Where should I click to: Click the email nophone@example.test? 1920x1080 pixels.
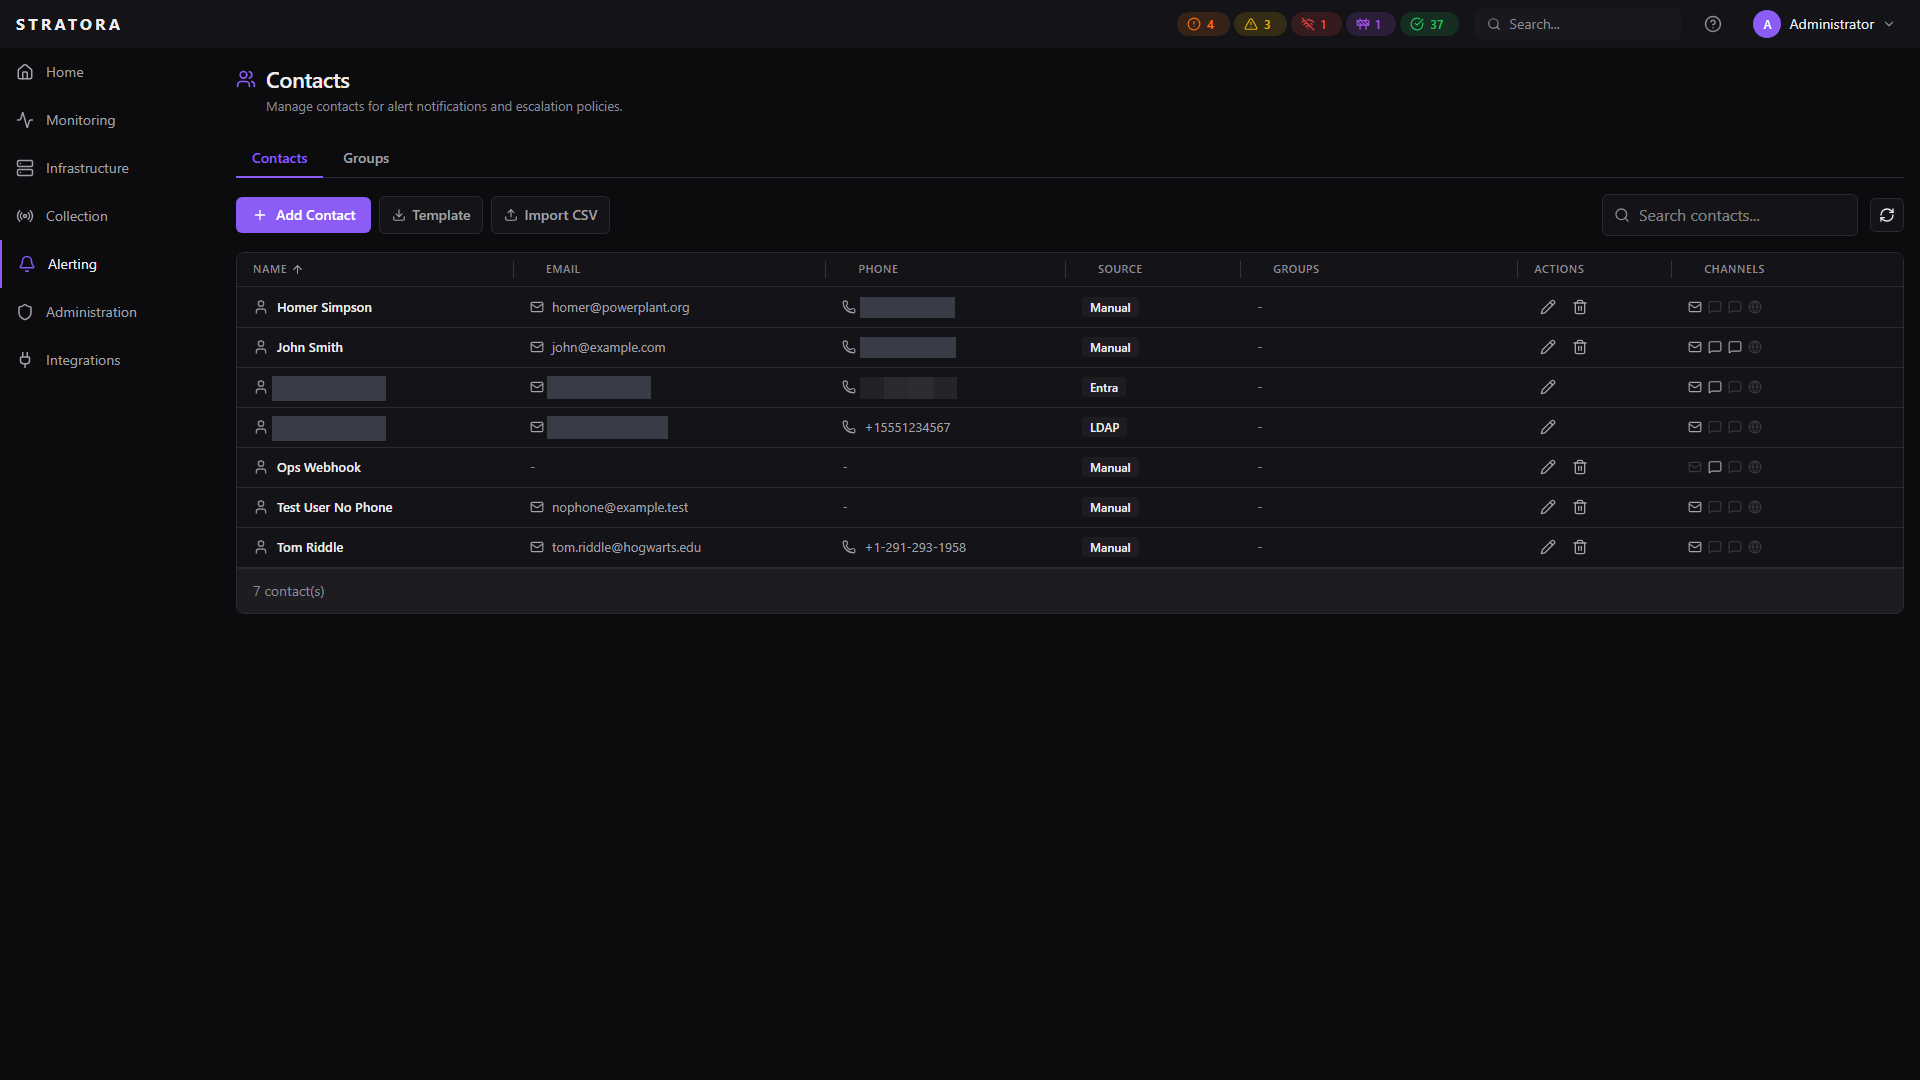620,507
